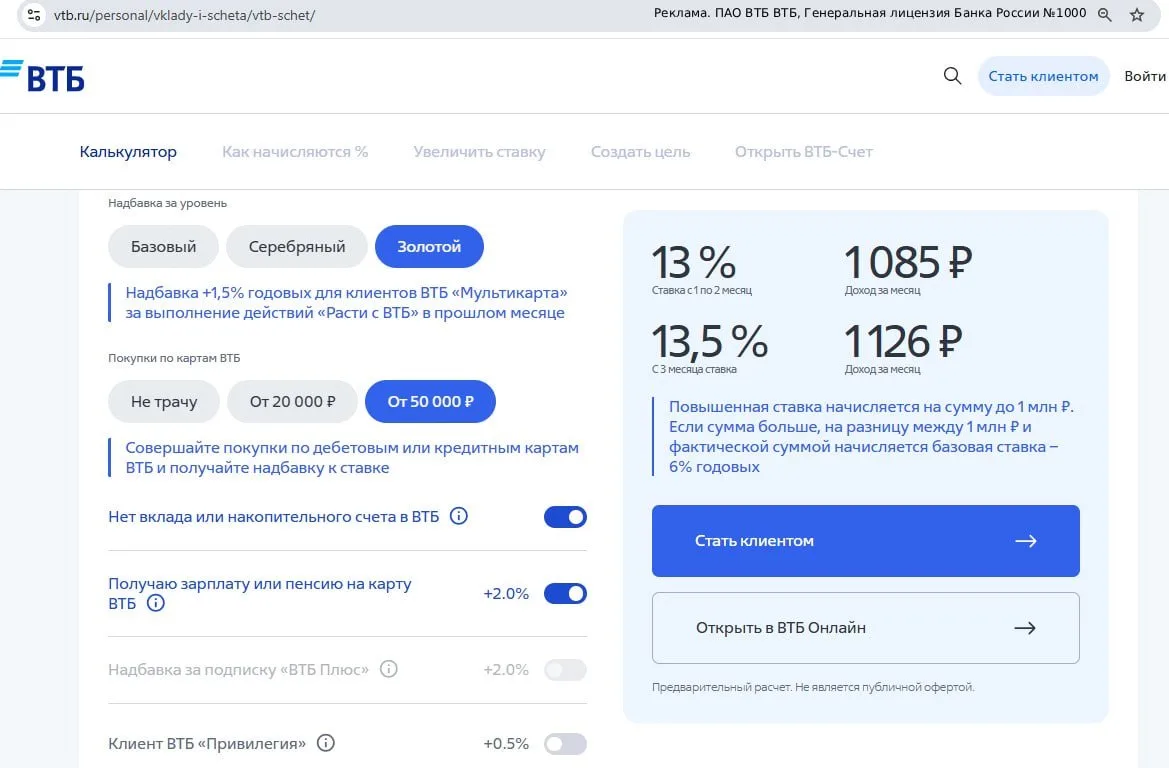Click the large blue «Стать клиентом» button
This screenshot has height=768, width=1169.
pos(866,541)
